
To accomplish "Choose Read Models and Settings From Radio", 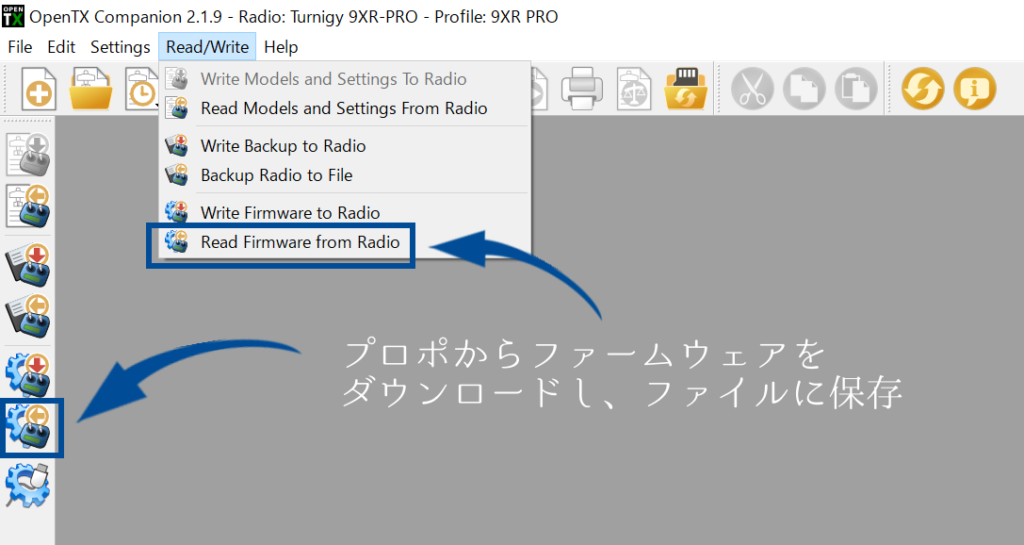I will pos(344,108).
